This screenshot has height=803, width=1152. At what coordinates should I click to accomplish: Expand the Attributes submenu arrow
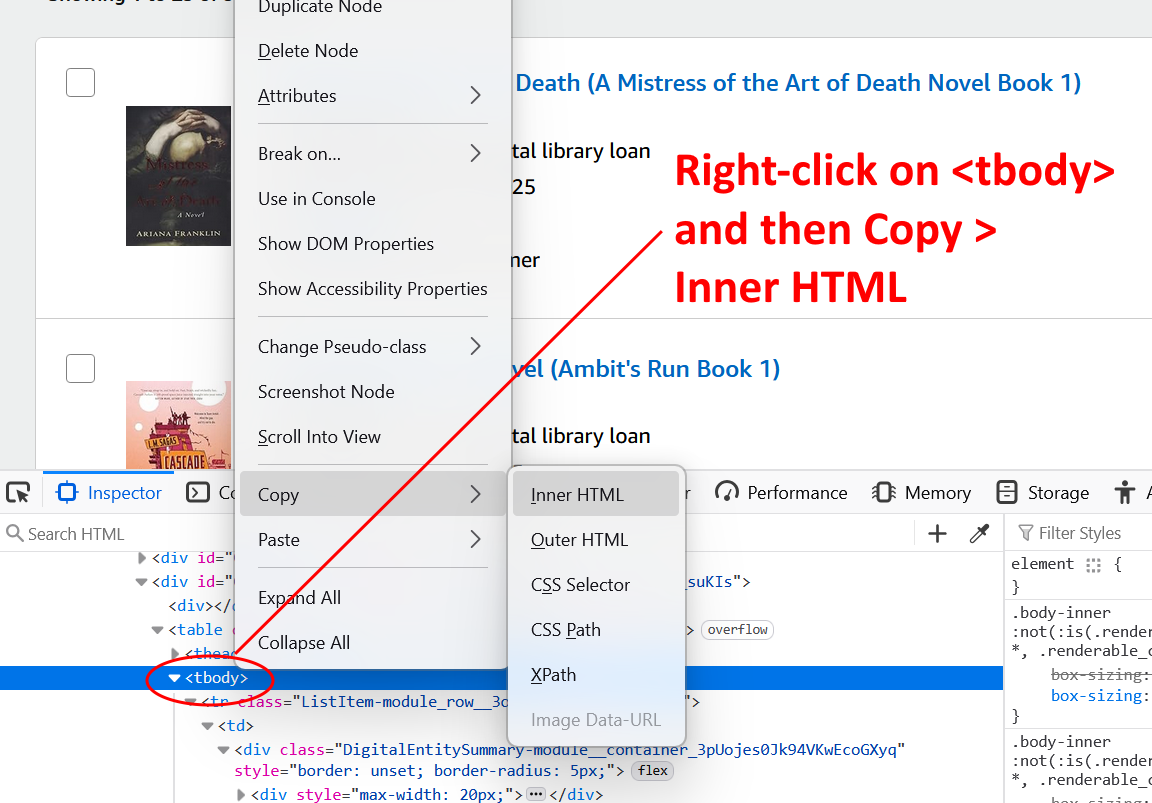click(x=475, y=96)
